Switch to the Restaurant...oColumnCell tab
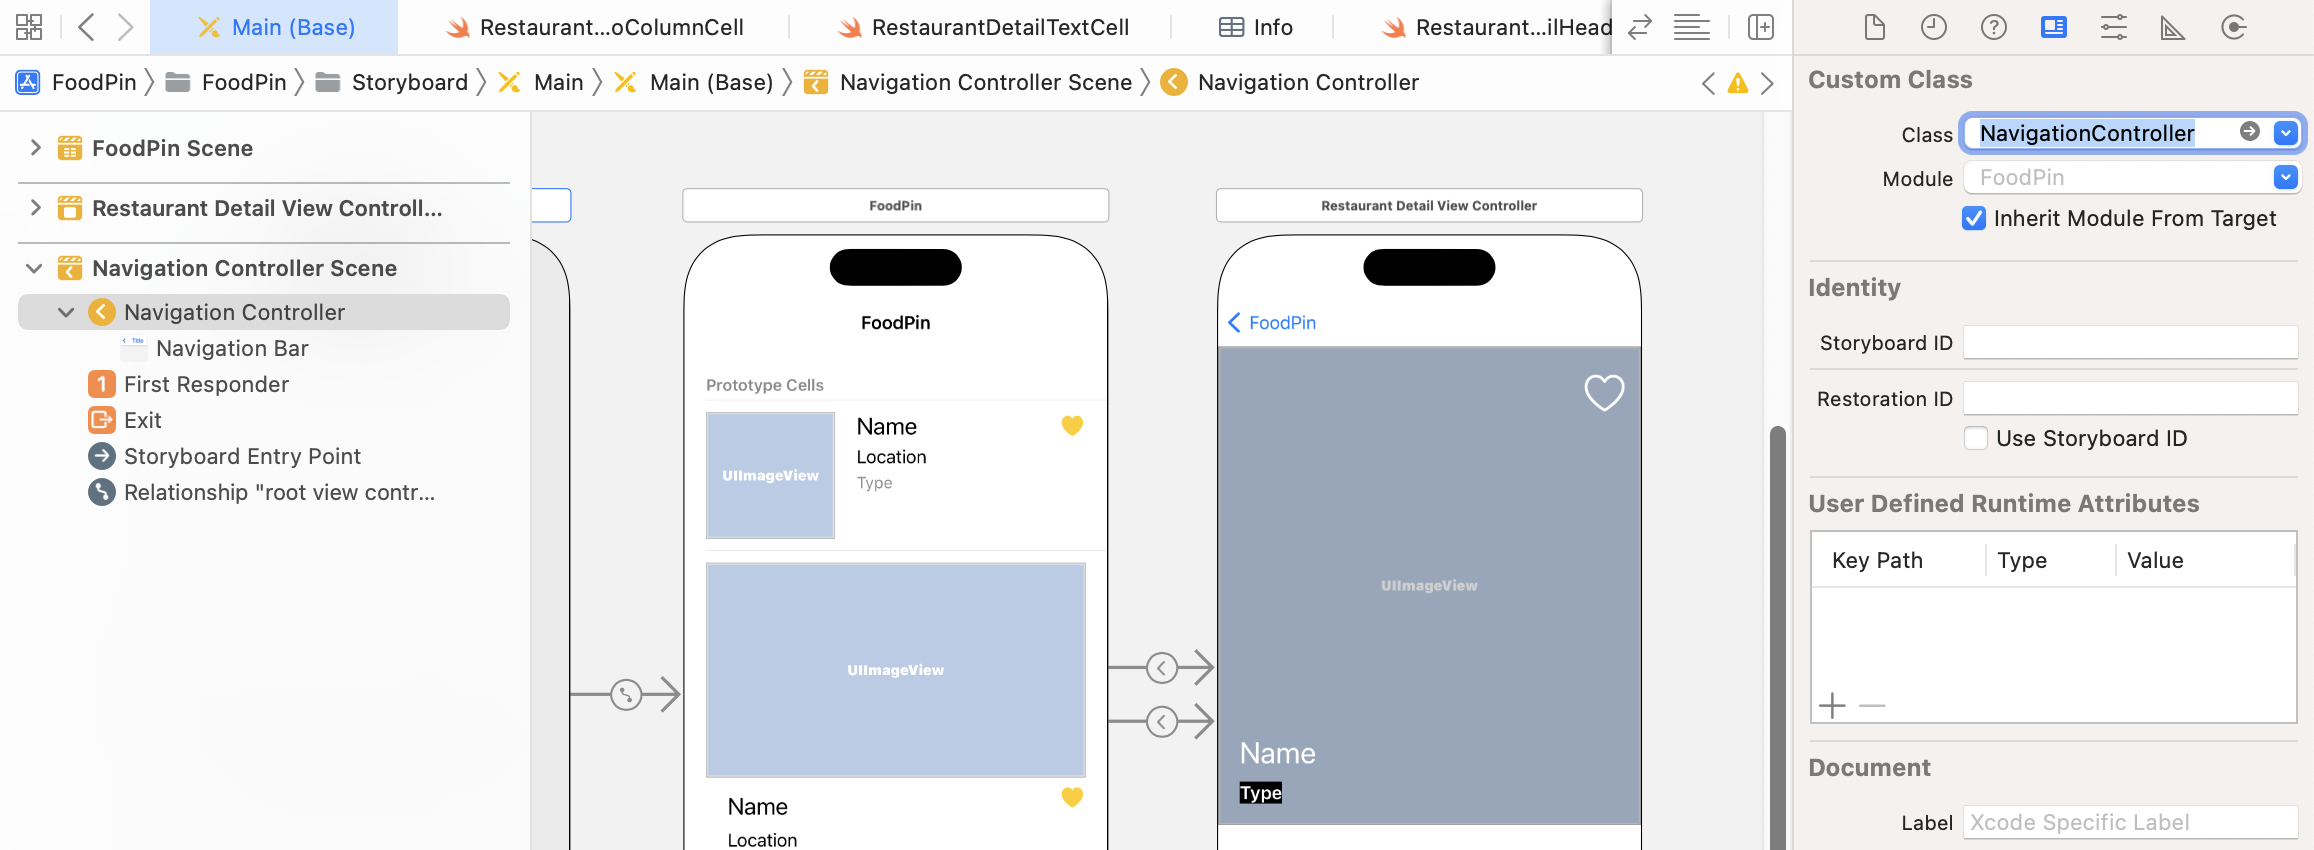The height and width of the screenshot is (850, 2314). (594, 27)
